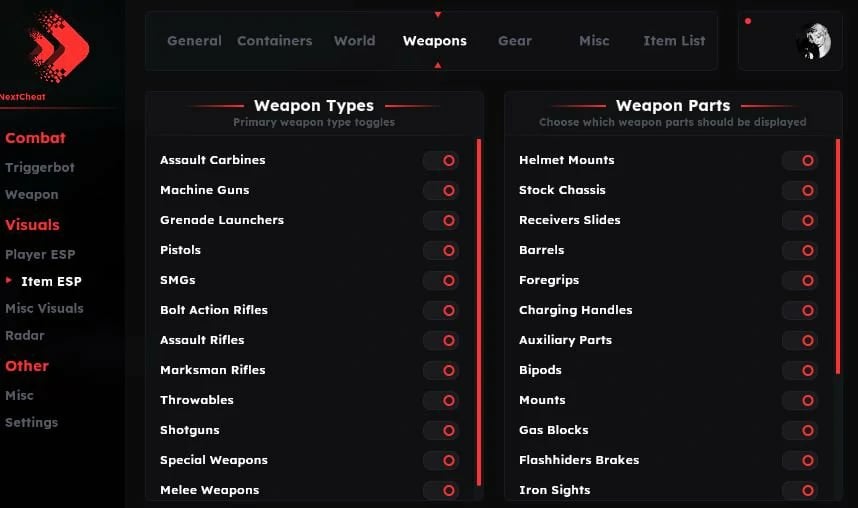Enable the Pistols toggle
The image size is (858, 508).
441,250
